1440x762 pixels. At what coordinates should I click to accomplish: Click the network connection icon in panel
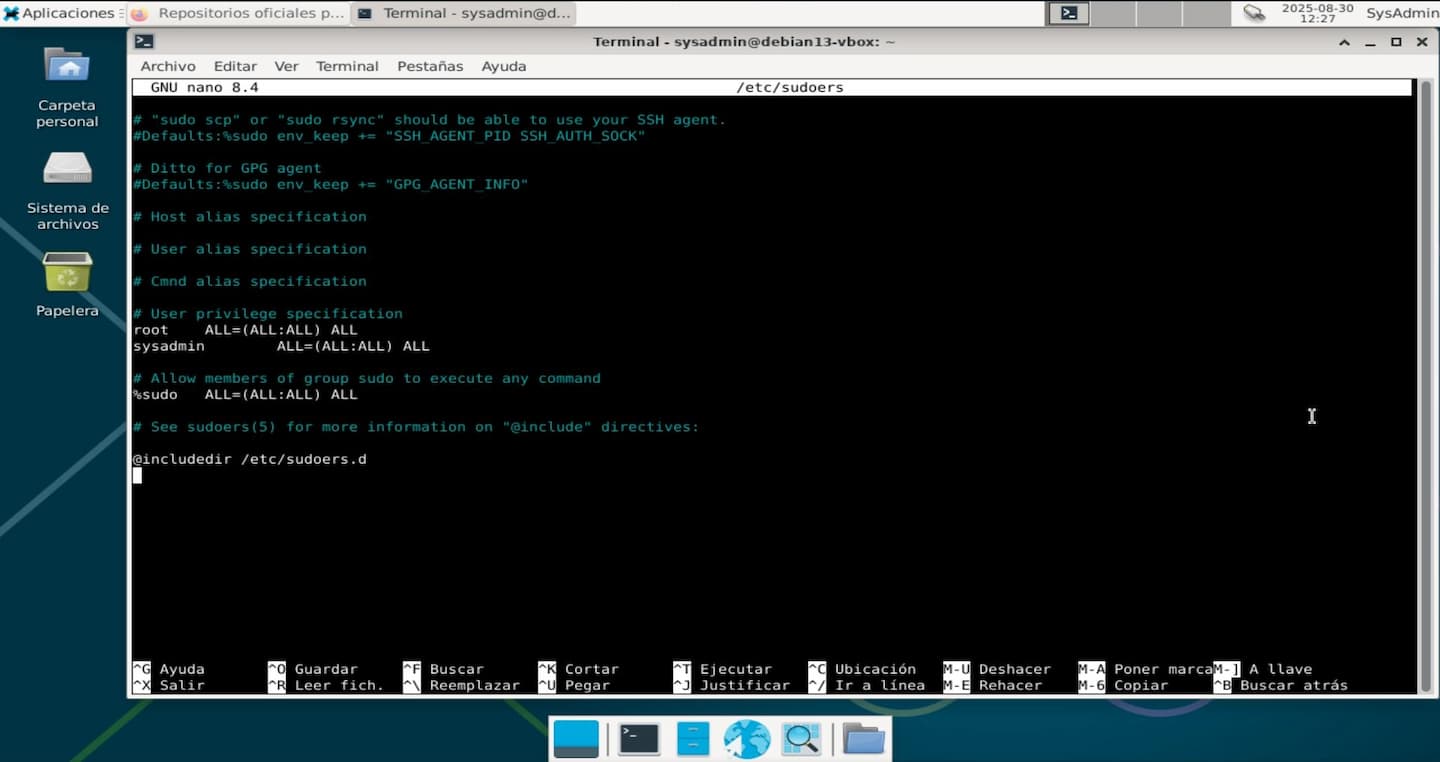pyautogui.click(x=1254, y=13)
